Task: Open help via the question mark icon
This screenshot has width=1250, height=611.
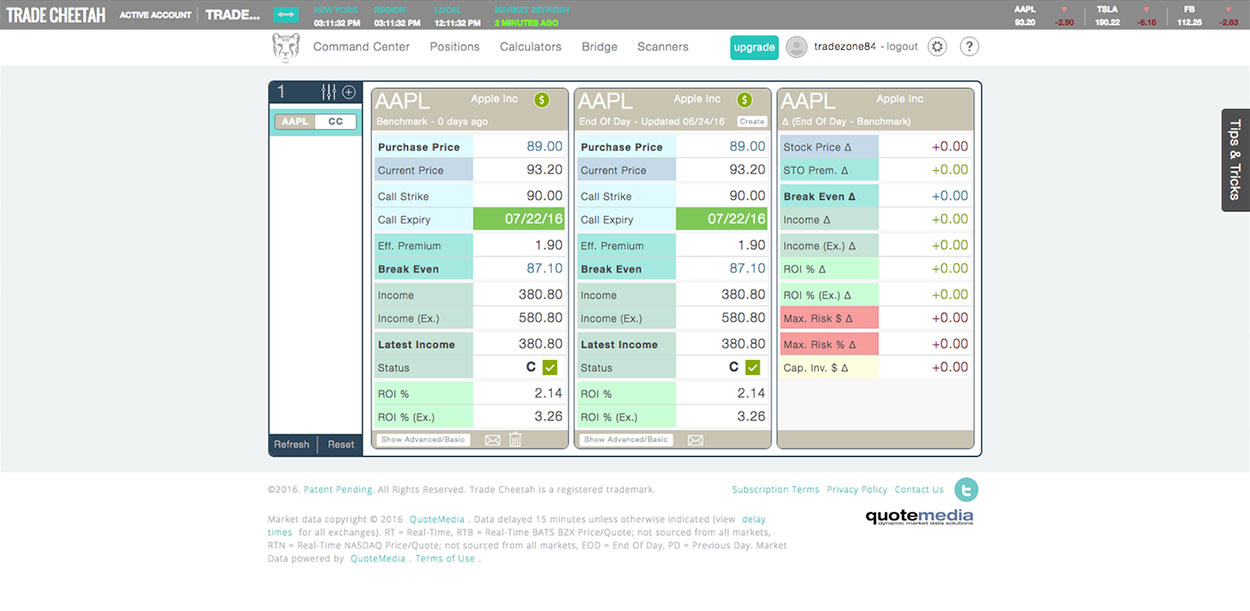Action: click(969, 47)
